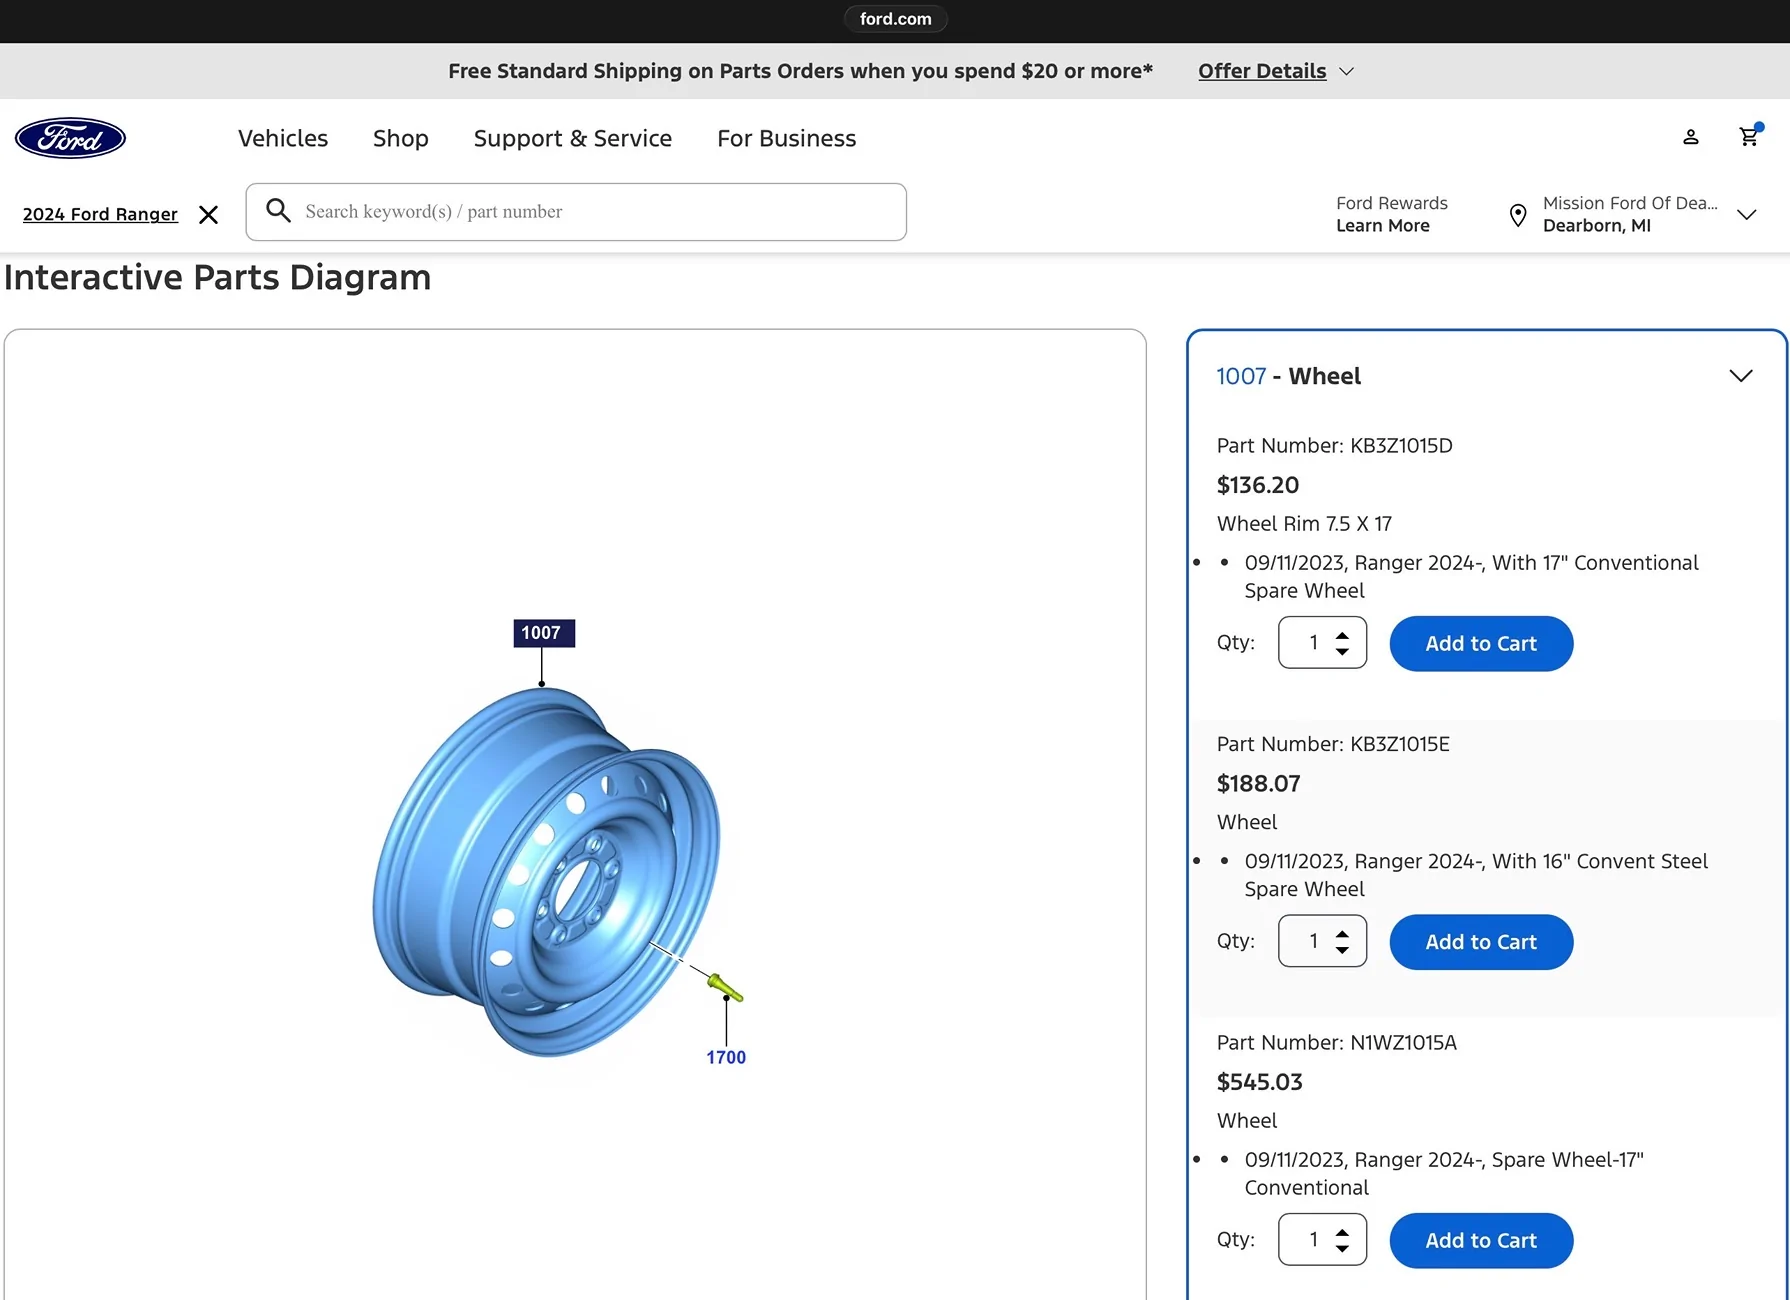Select the Part Number: KB3Z1015D text
Image resolution: width=1790 pixels, height=1300 pixels.
click(1335, 446)
